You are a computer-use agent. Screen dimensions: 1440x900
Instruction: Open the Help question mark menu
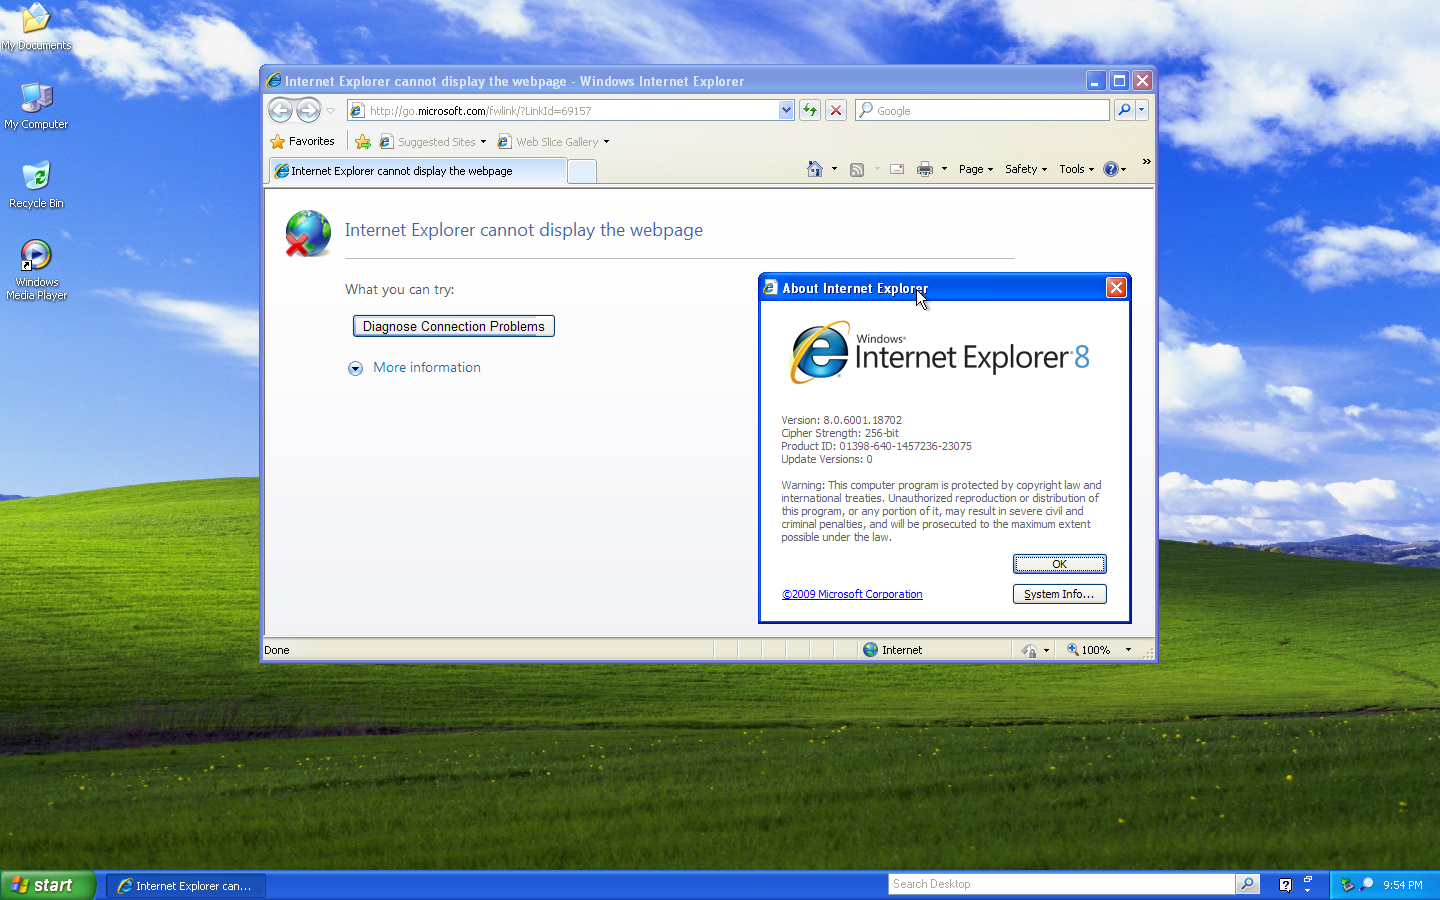(x=1115, y=169)
